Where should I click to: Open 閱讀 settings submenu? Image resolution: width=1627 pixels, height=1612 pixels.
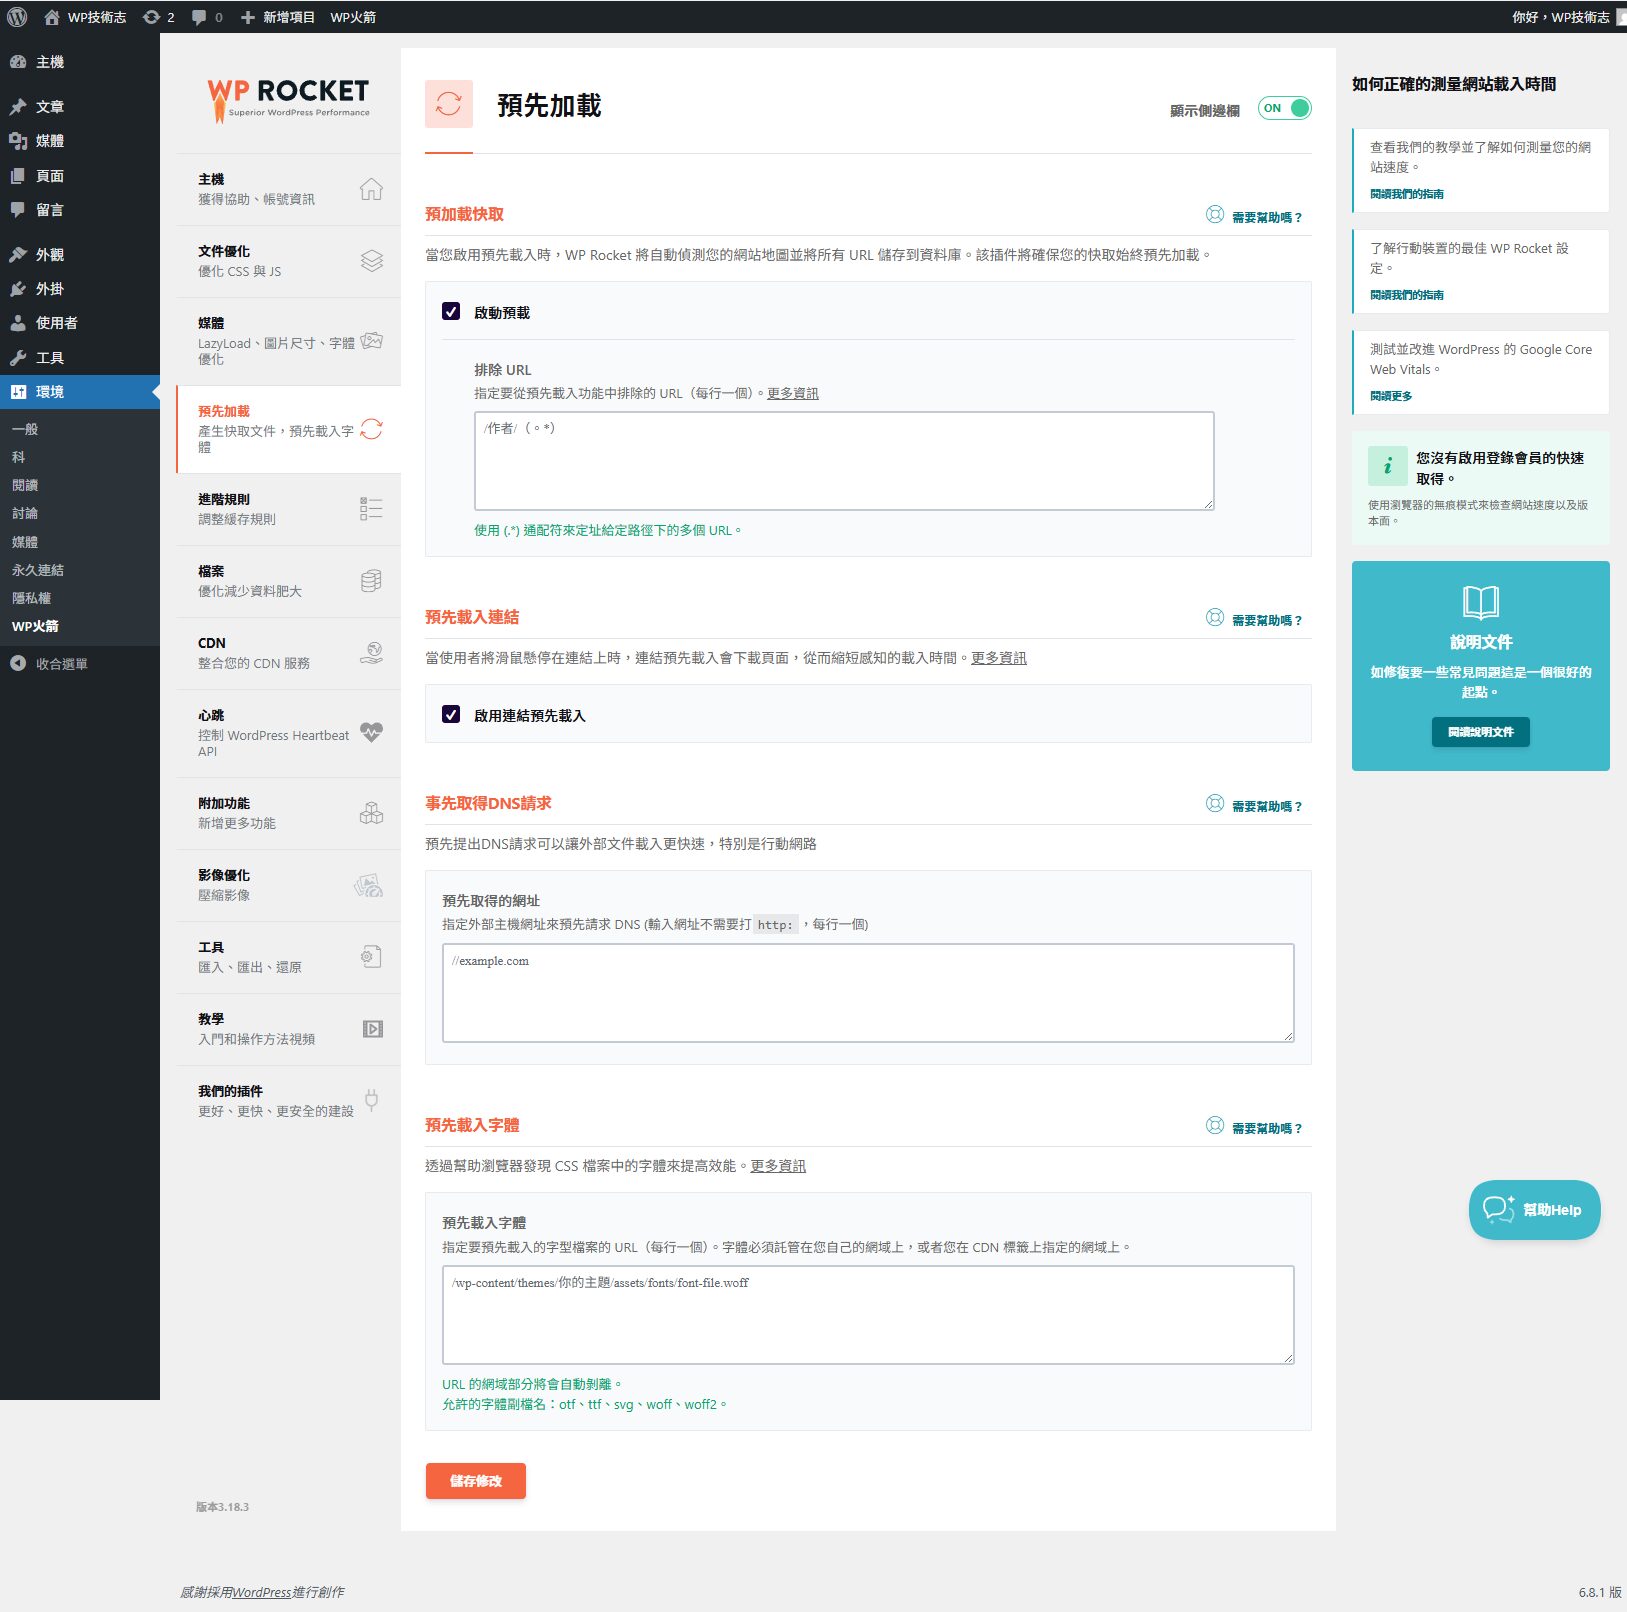pyautogui.click(x=25, y=485)
